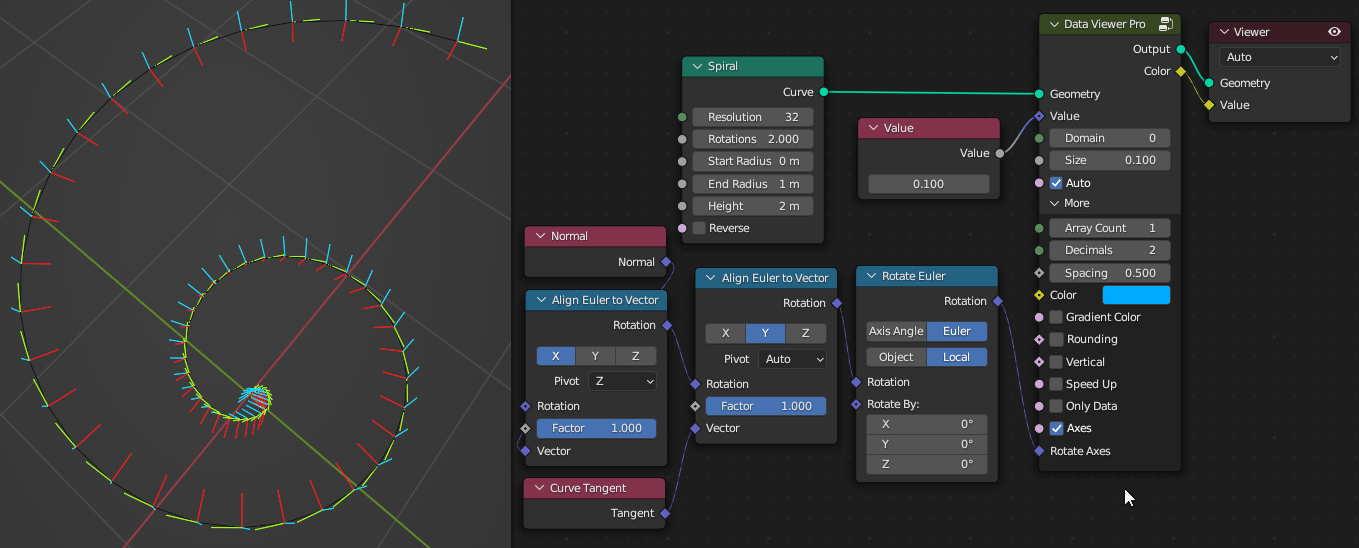Click the Rotate Axes input socket
1359x548 pixels.
tap(1040, 451)
